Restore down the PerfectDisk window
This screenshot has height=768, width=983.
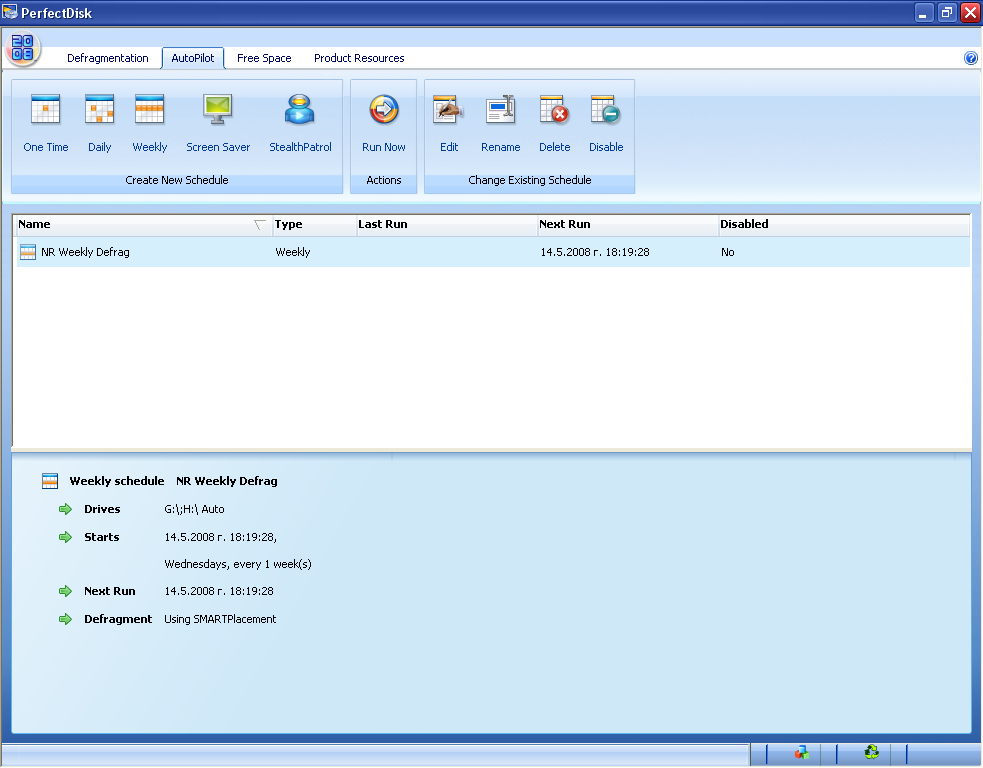click(x=947, y=12)
